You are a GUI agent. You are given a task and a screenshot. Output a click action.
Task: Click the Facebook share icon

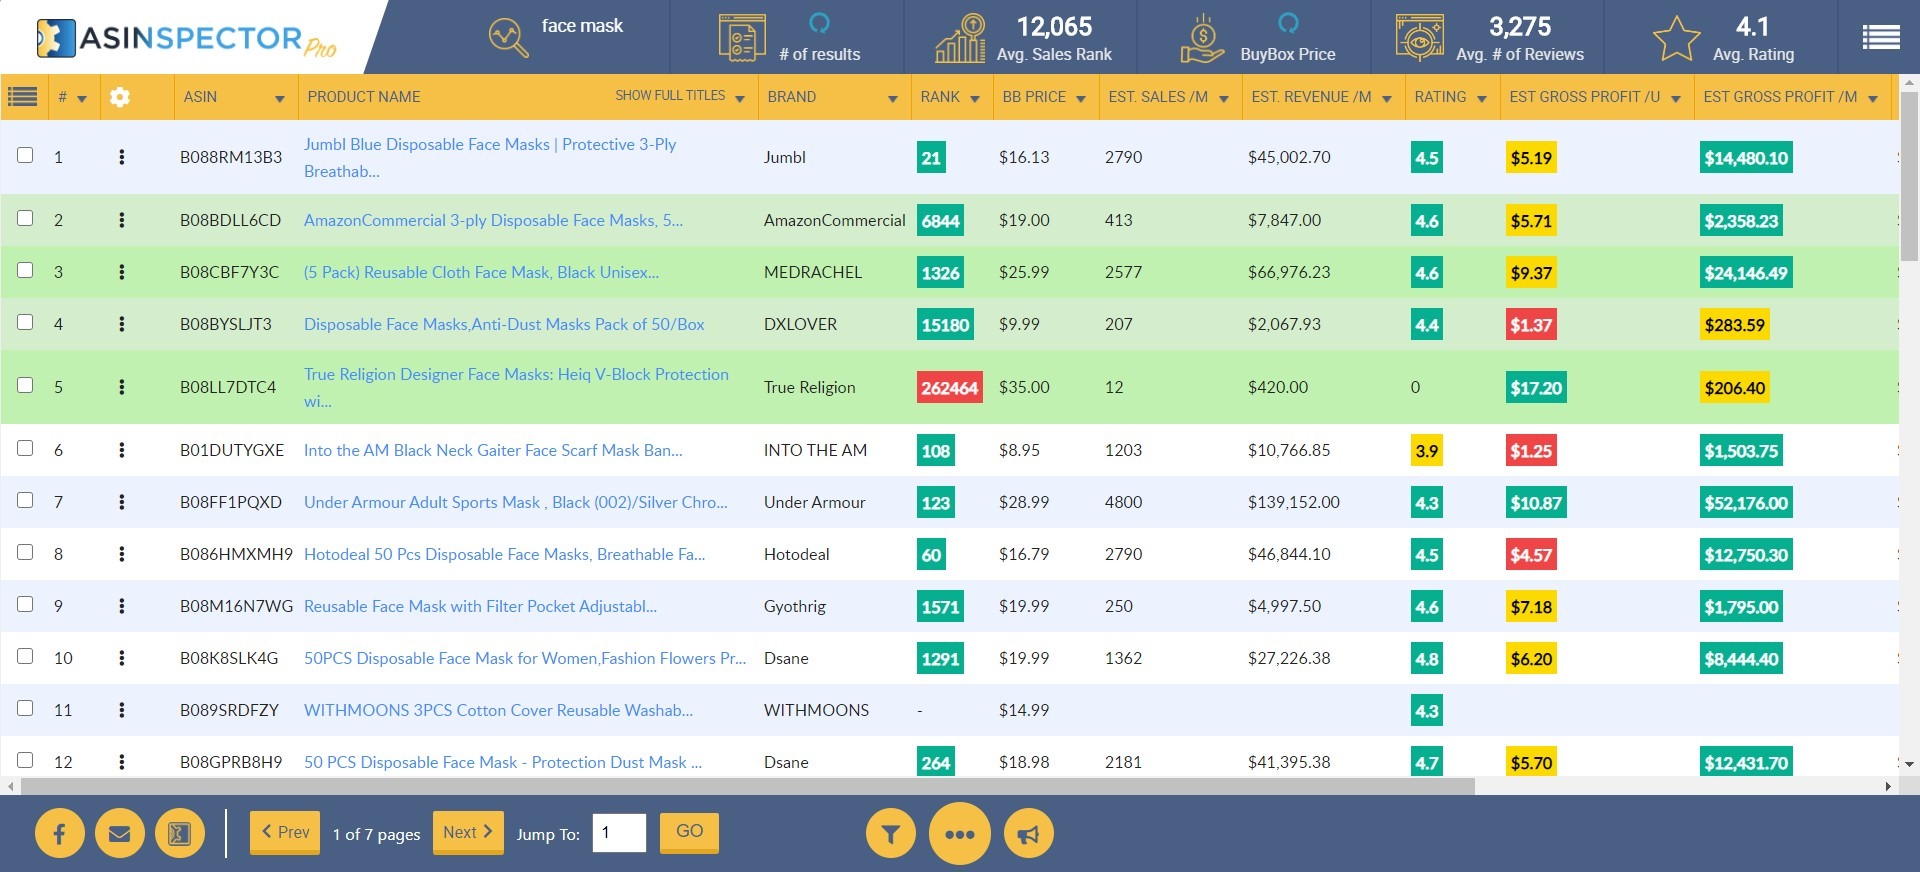pos(60,834)
